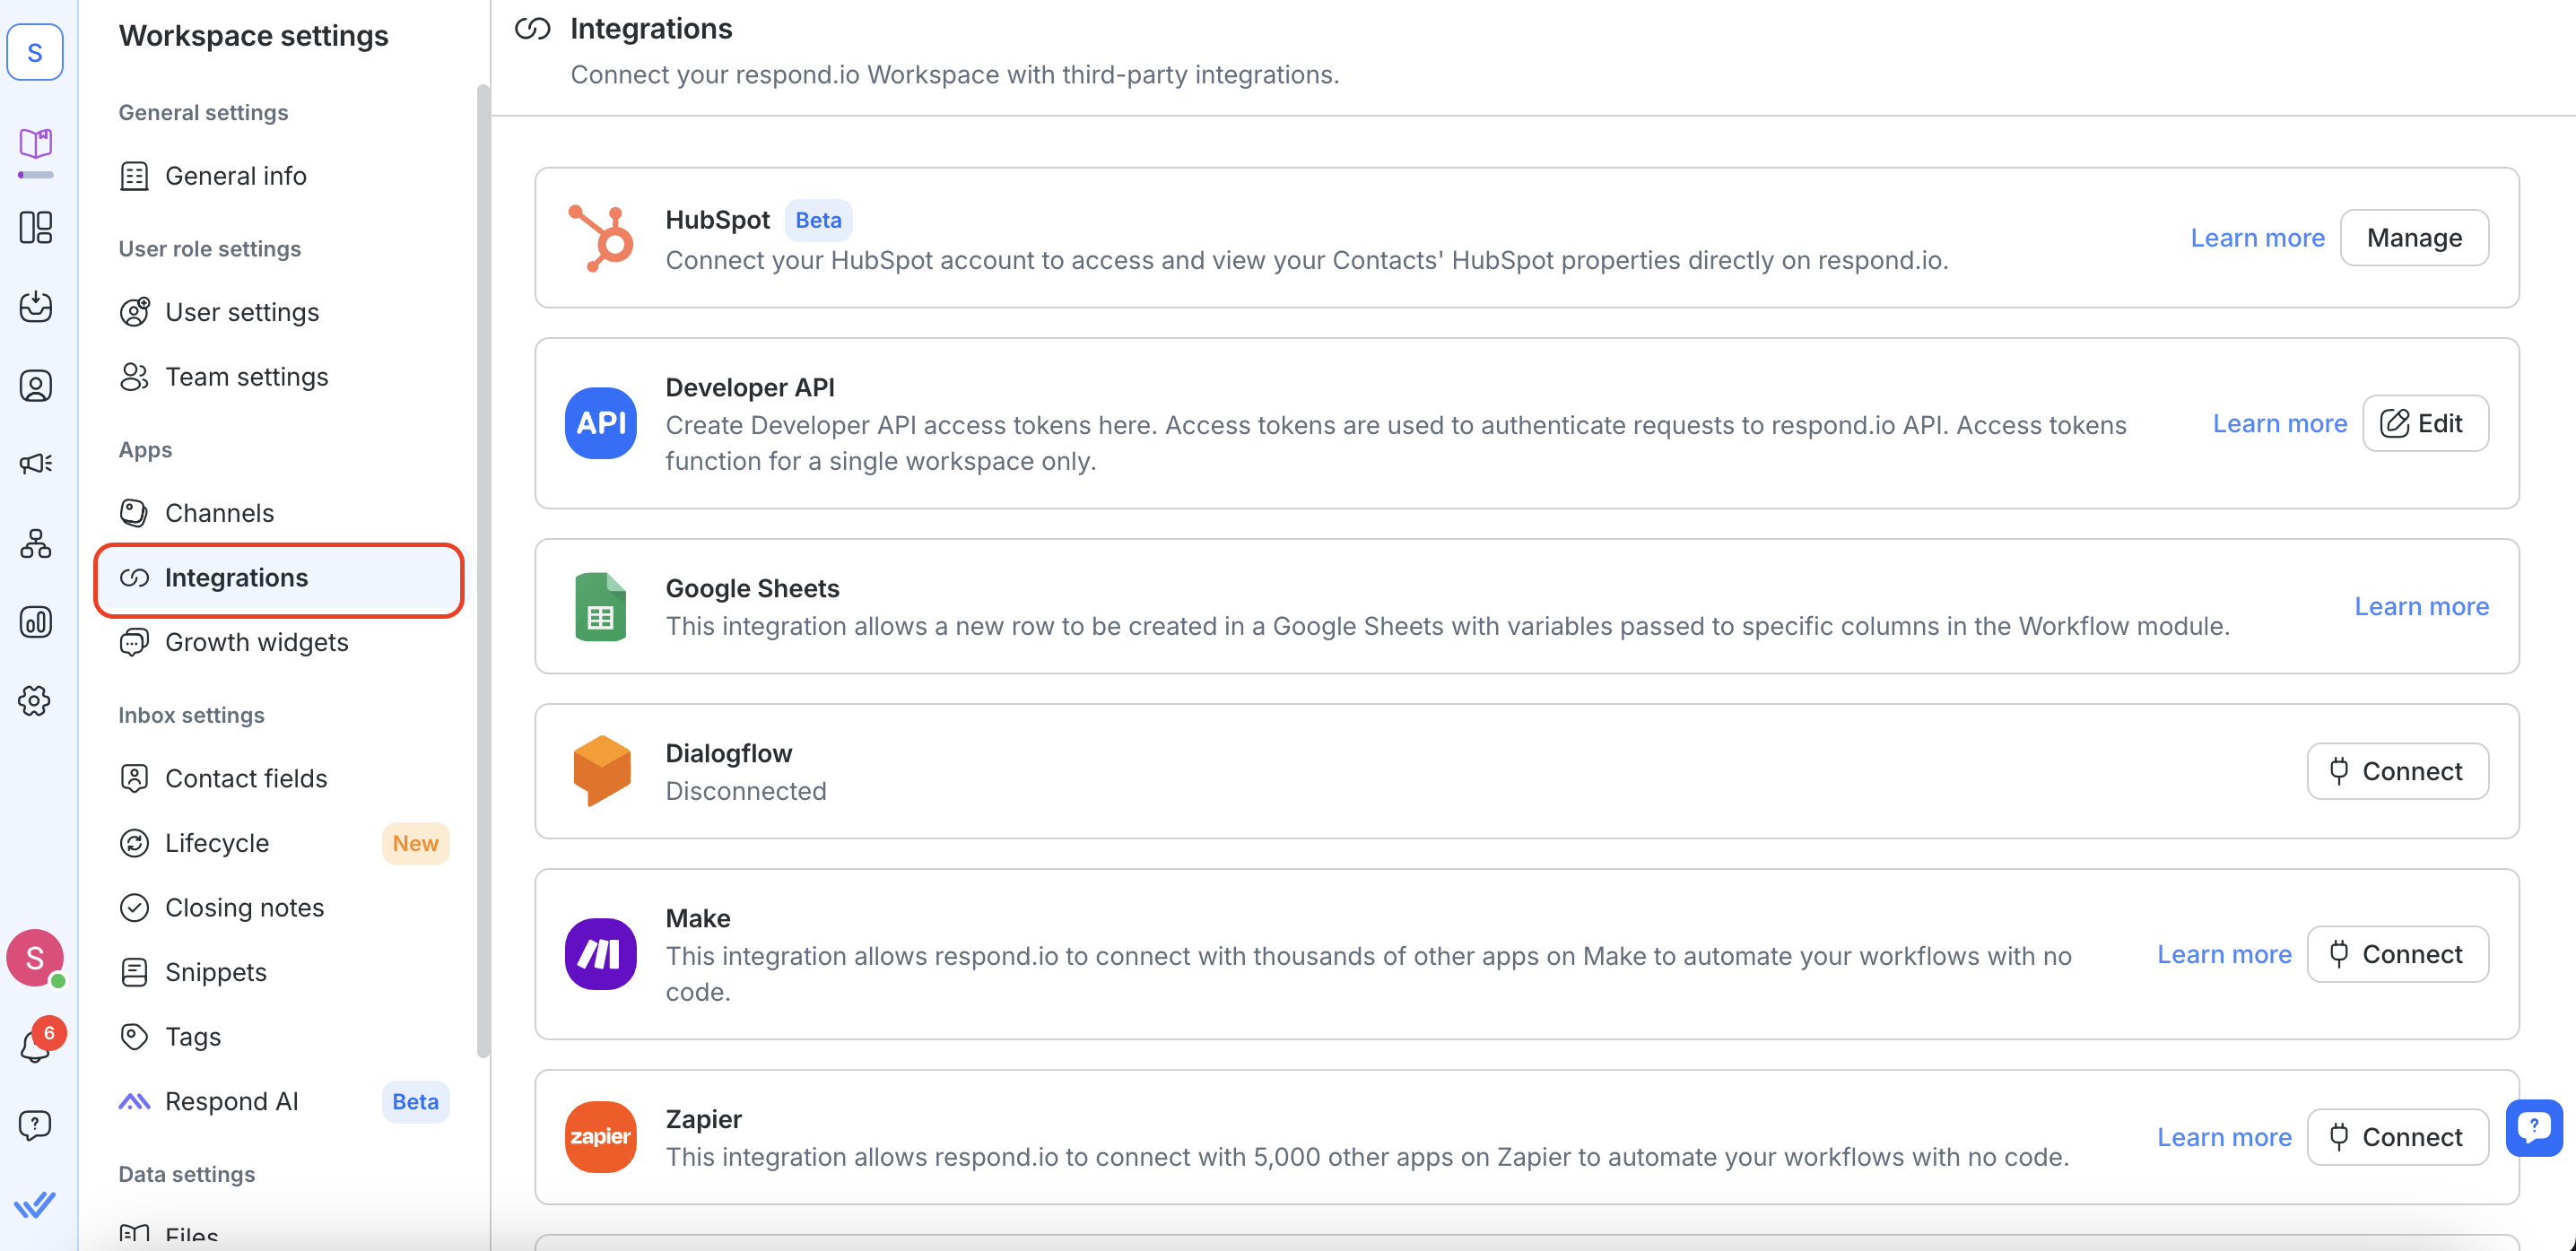Open the broadcasts megaphone icon in sidebar

point(36,463)
